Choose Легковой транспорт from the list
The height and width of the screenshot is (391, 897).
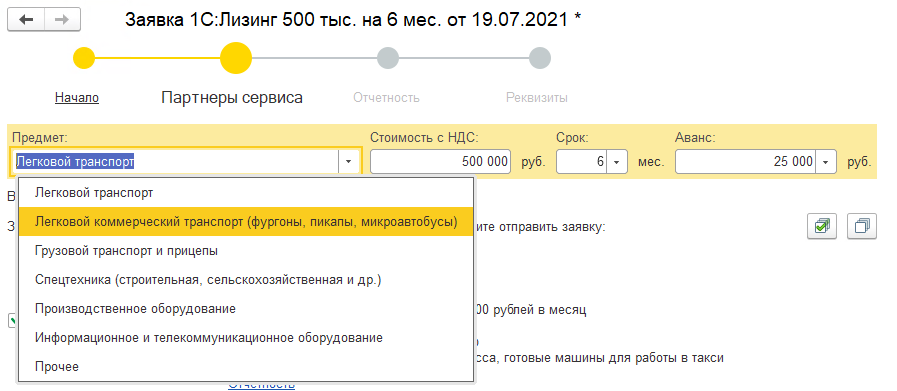(246, 193)
